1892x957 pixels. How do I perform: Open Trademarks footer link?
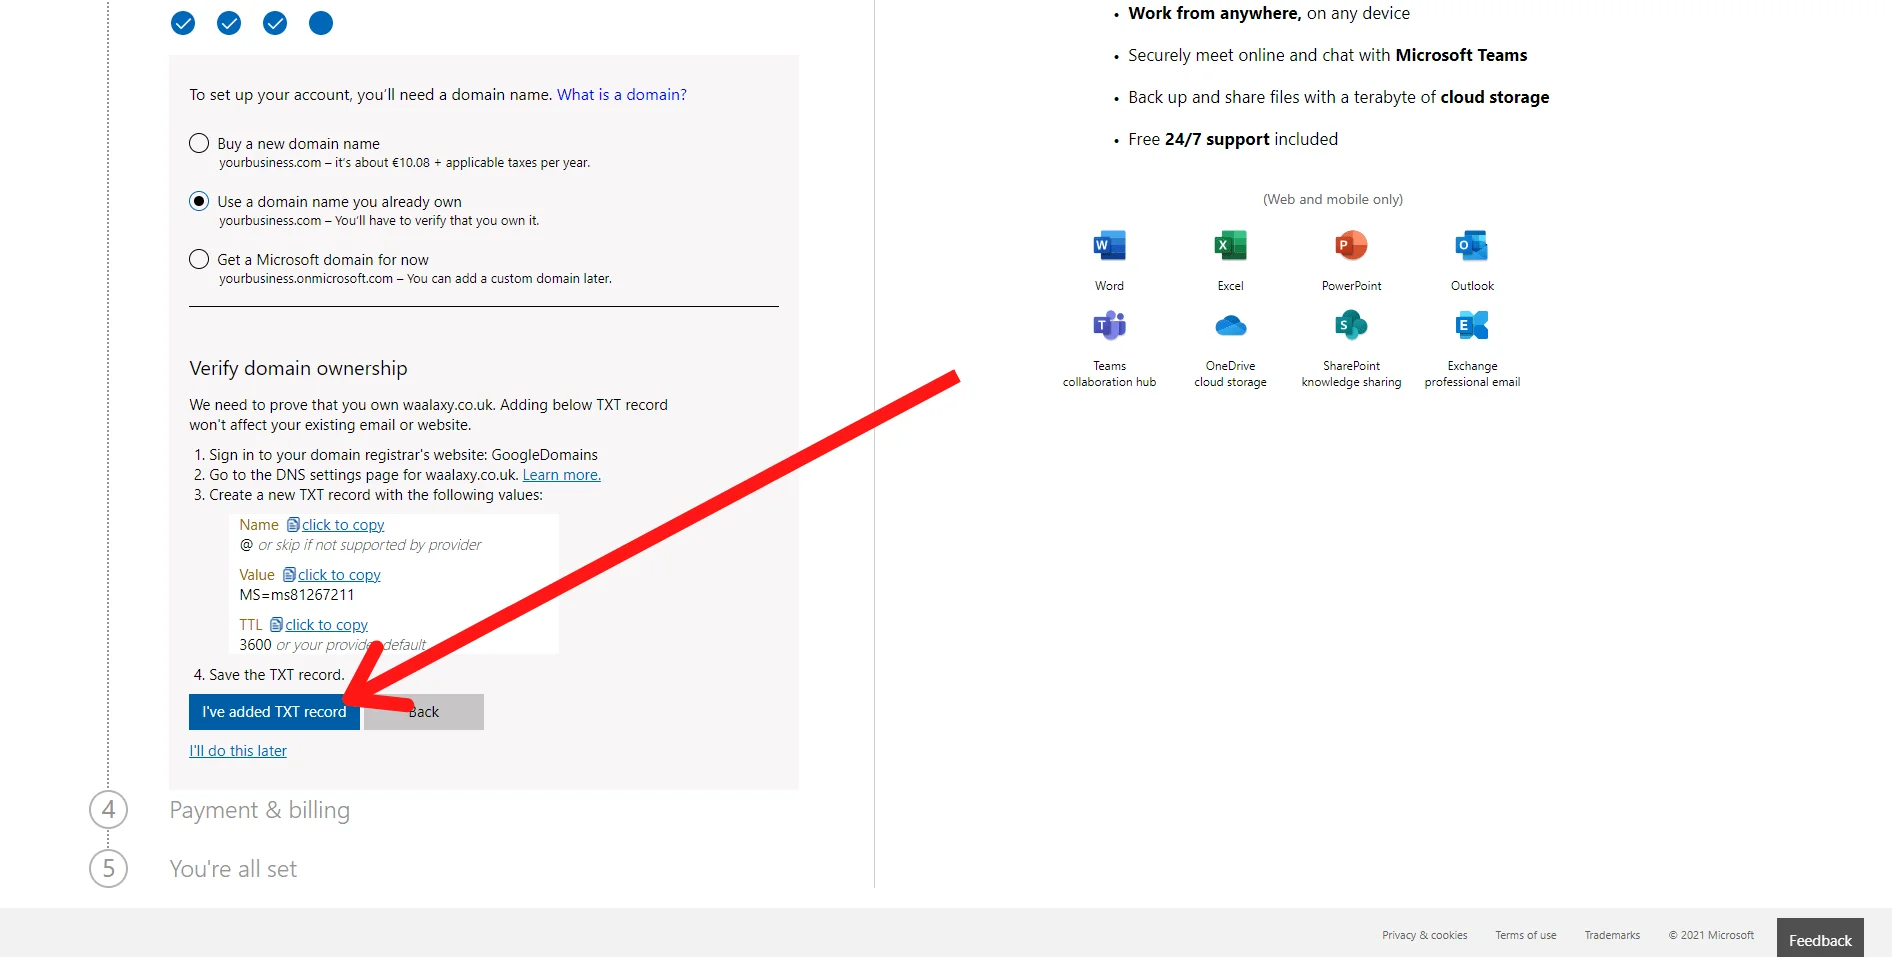(1612, 935)
